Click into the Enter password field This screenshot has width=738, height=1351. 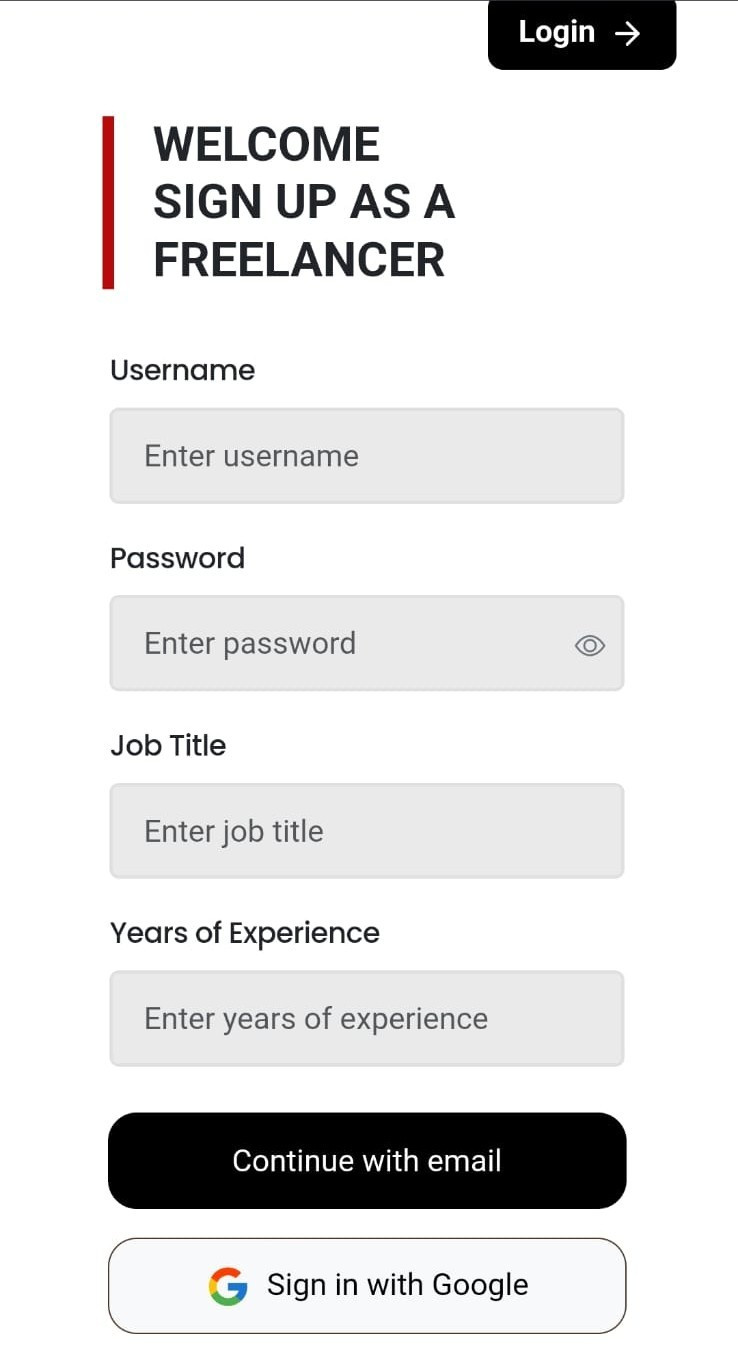click(x=340, y=644)
